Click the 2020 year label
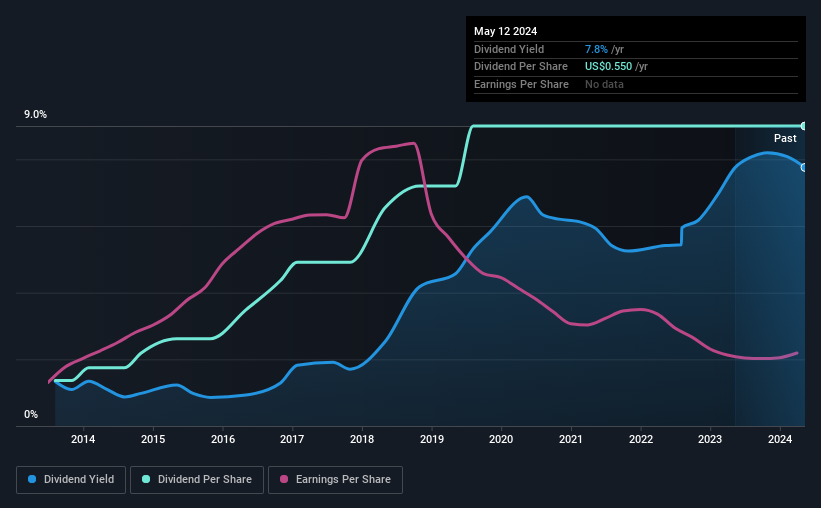The height and width of the screenshot is (508, 821). 501,439
